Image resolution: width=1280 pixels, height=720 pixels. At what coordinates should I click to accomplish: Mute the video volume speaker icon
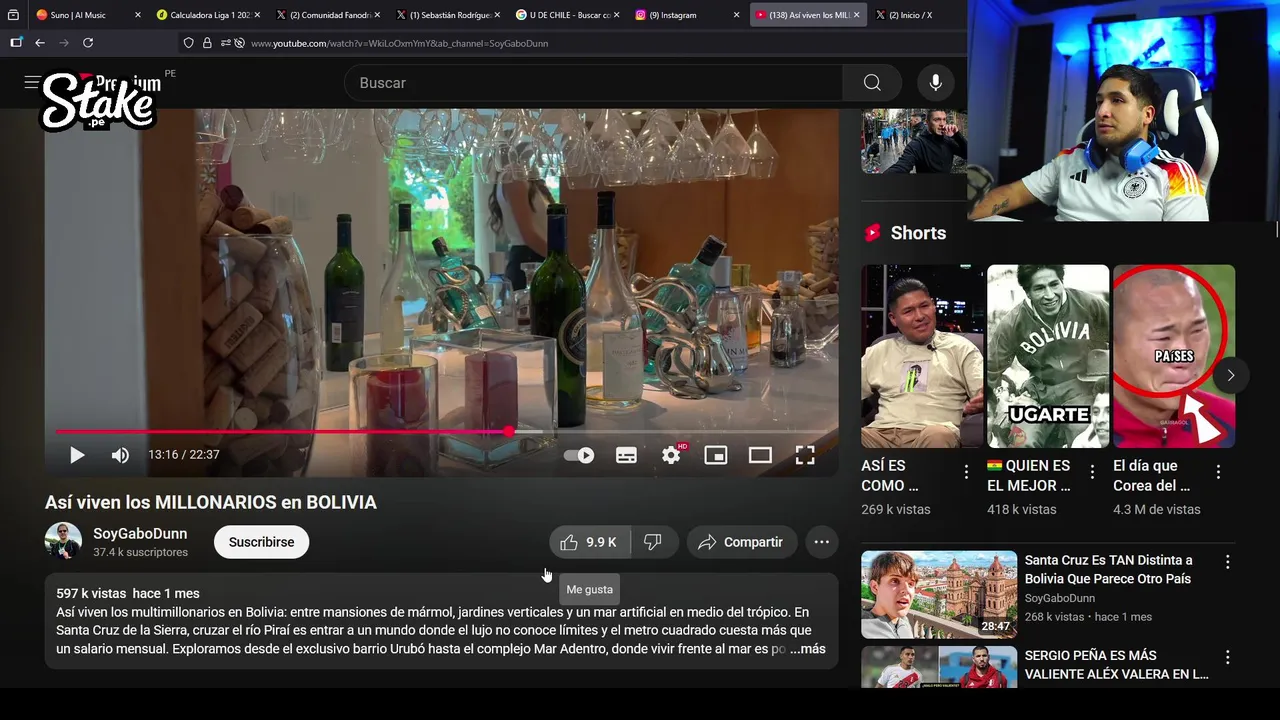120,455
